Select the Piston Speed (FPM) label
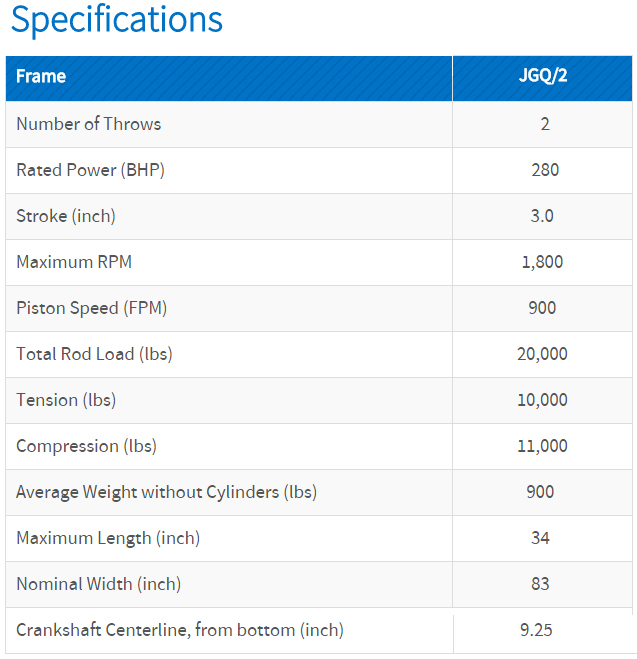Viewport: 637px width, 659px height. coord(91,308)
